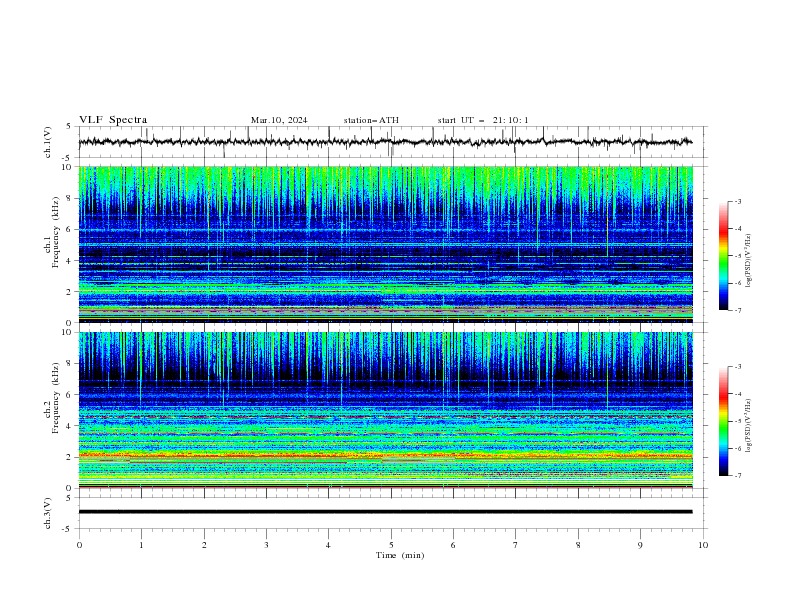The width and height of the screenshot is (792, 612).
Task: Click the "-7" label on ch.2 colorbar
Action: [x=737, y=476]
